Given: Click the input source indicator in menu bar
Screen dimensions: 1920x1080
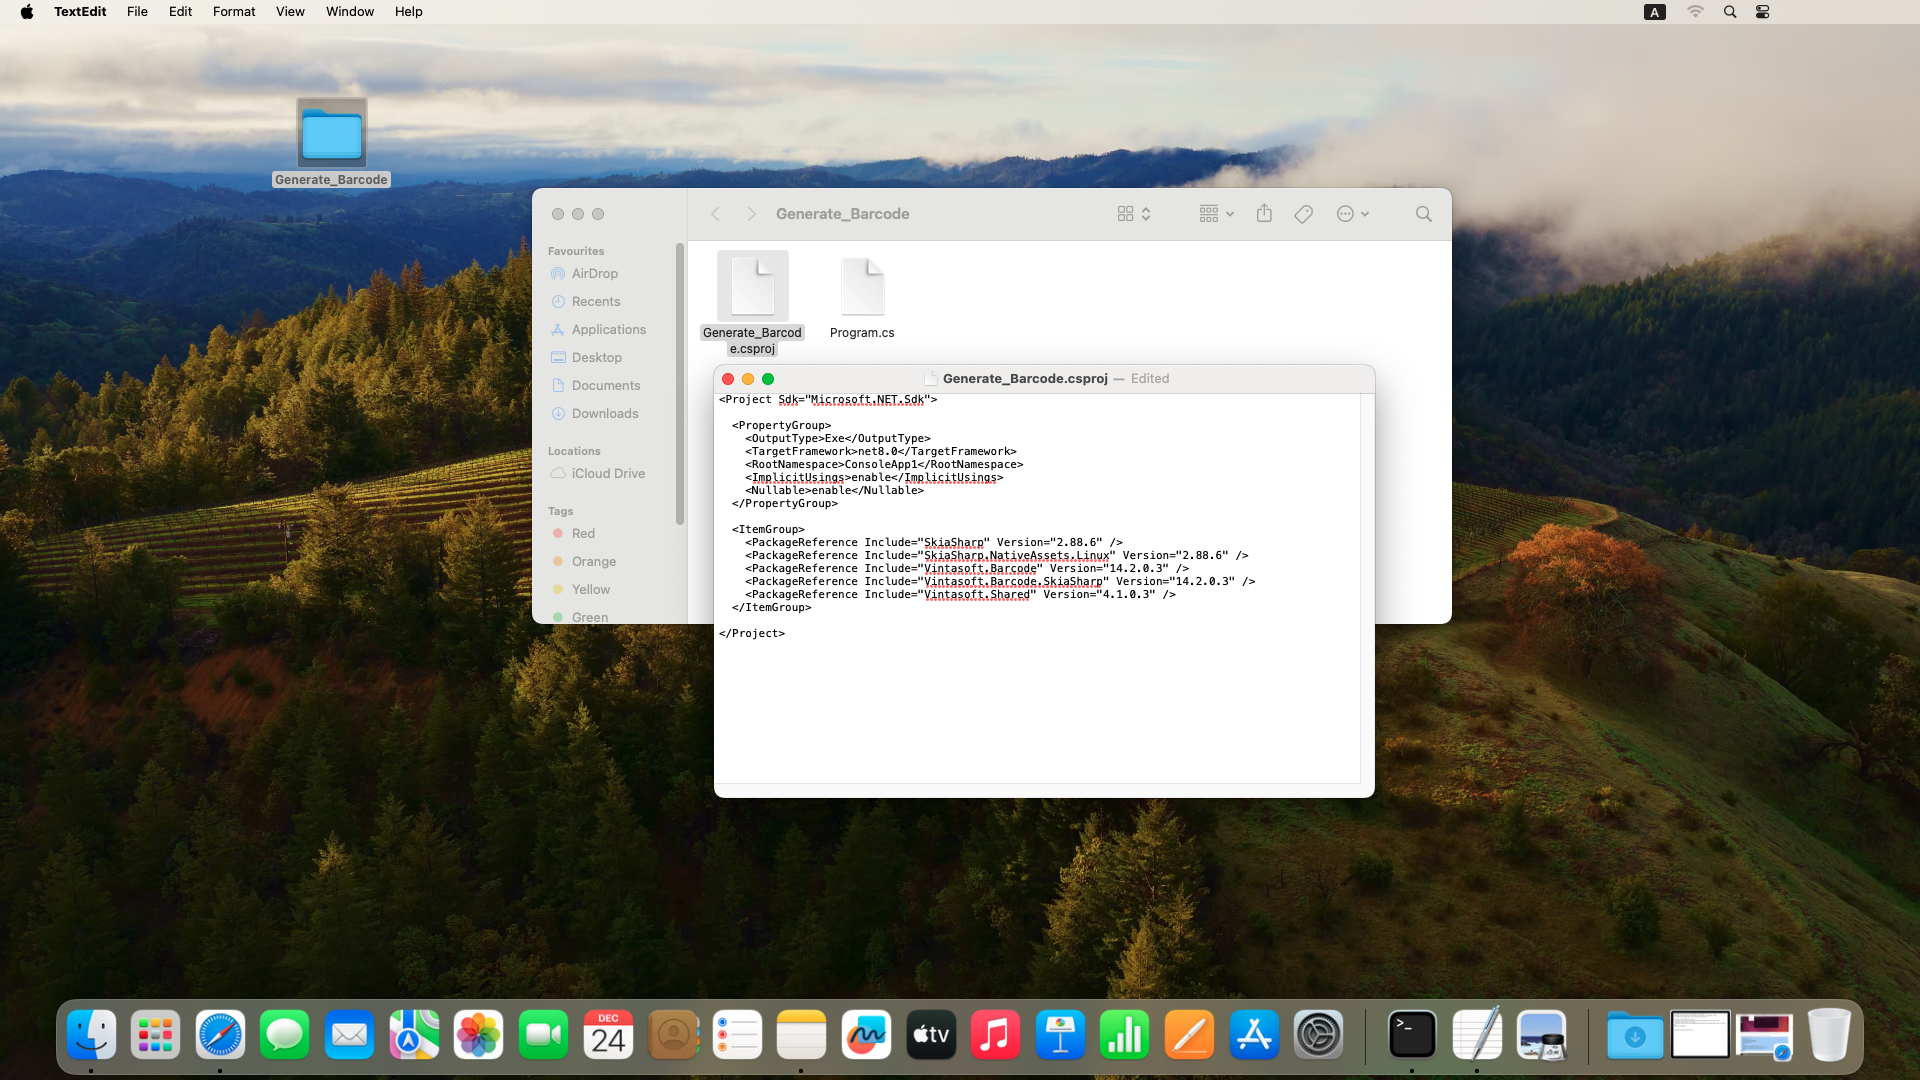Looking at the screenshot, I should 1655,12.
